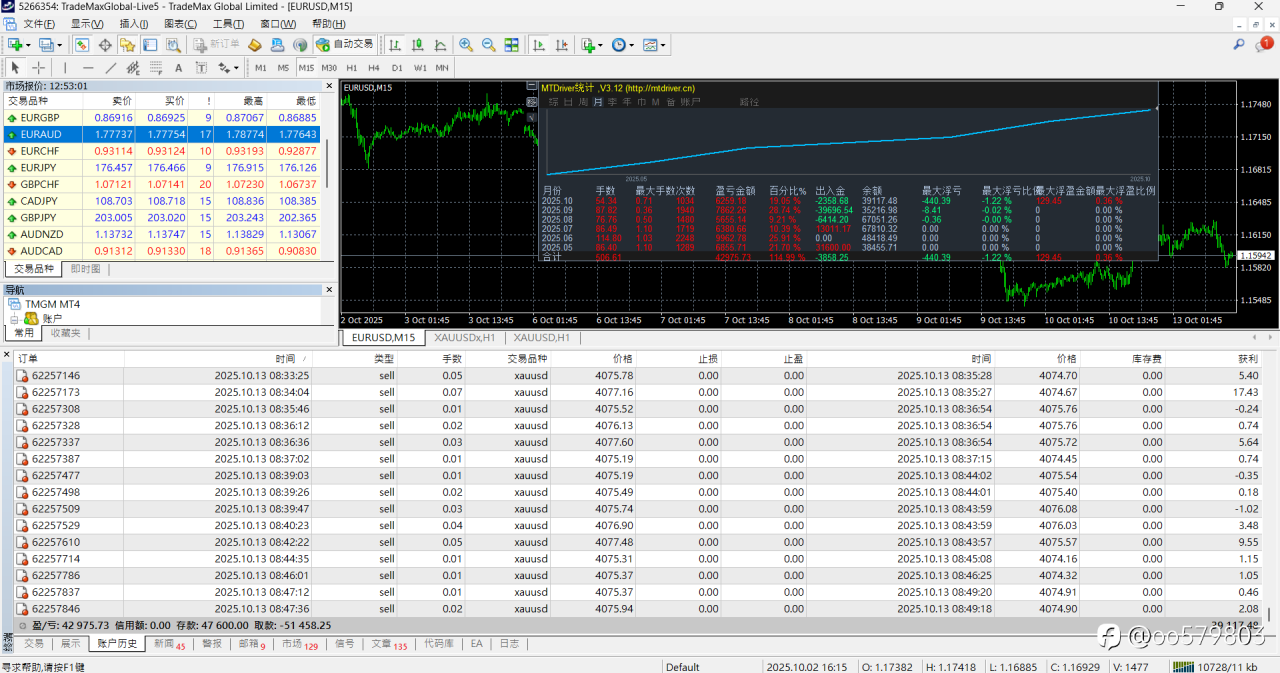The width and height of the screenshot is (1280, 673).
Task: Select the trendline drawing tool
Action: [x=111, y=68]
